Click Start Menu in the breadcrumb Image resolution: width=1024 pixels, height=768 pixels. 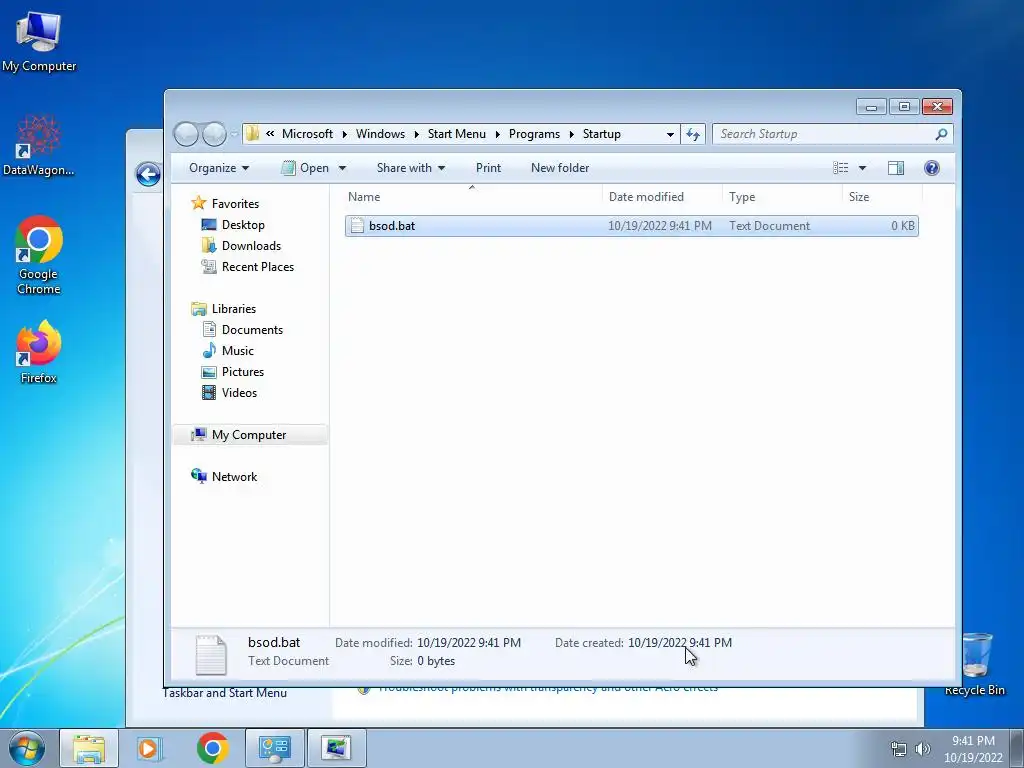click(x=456, y=134)
